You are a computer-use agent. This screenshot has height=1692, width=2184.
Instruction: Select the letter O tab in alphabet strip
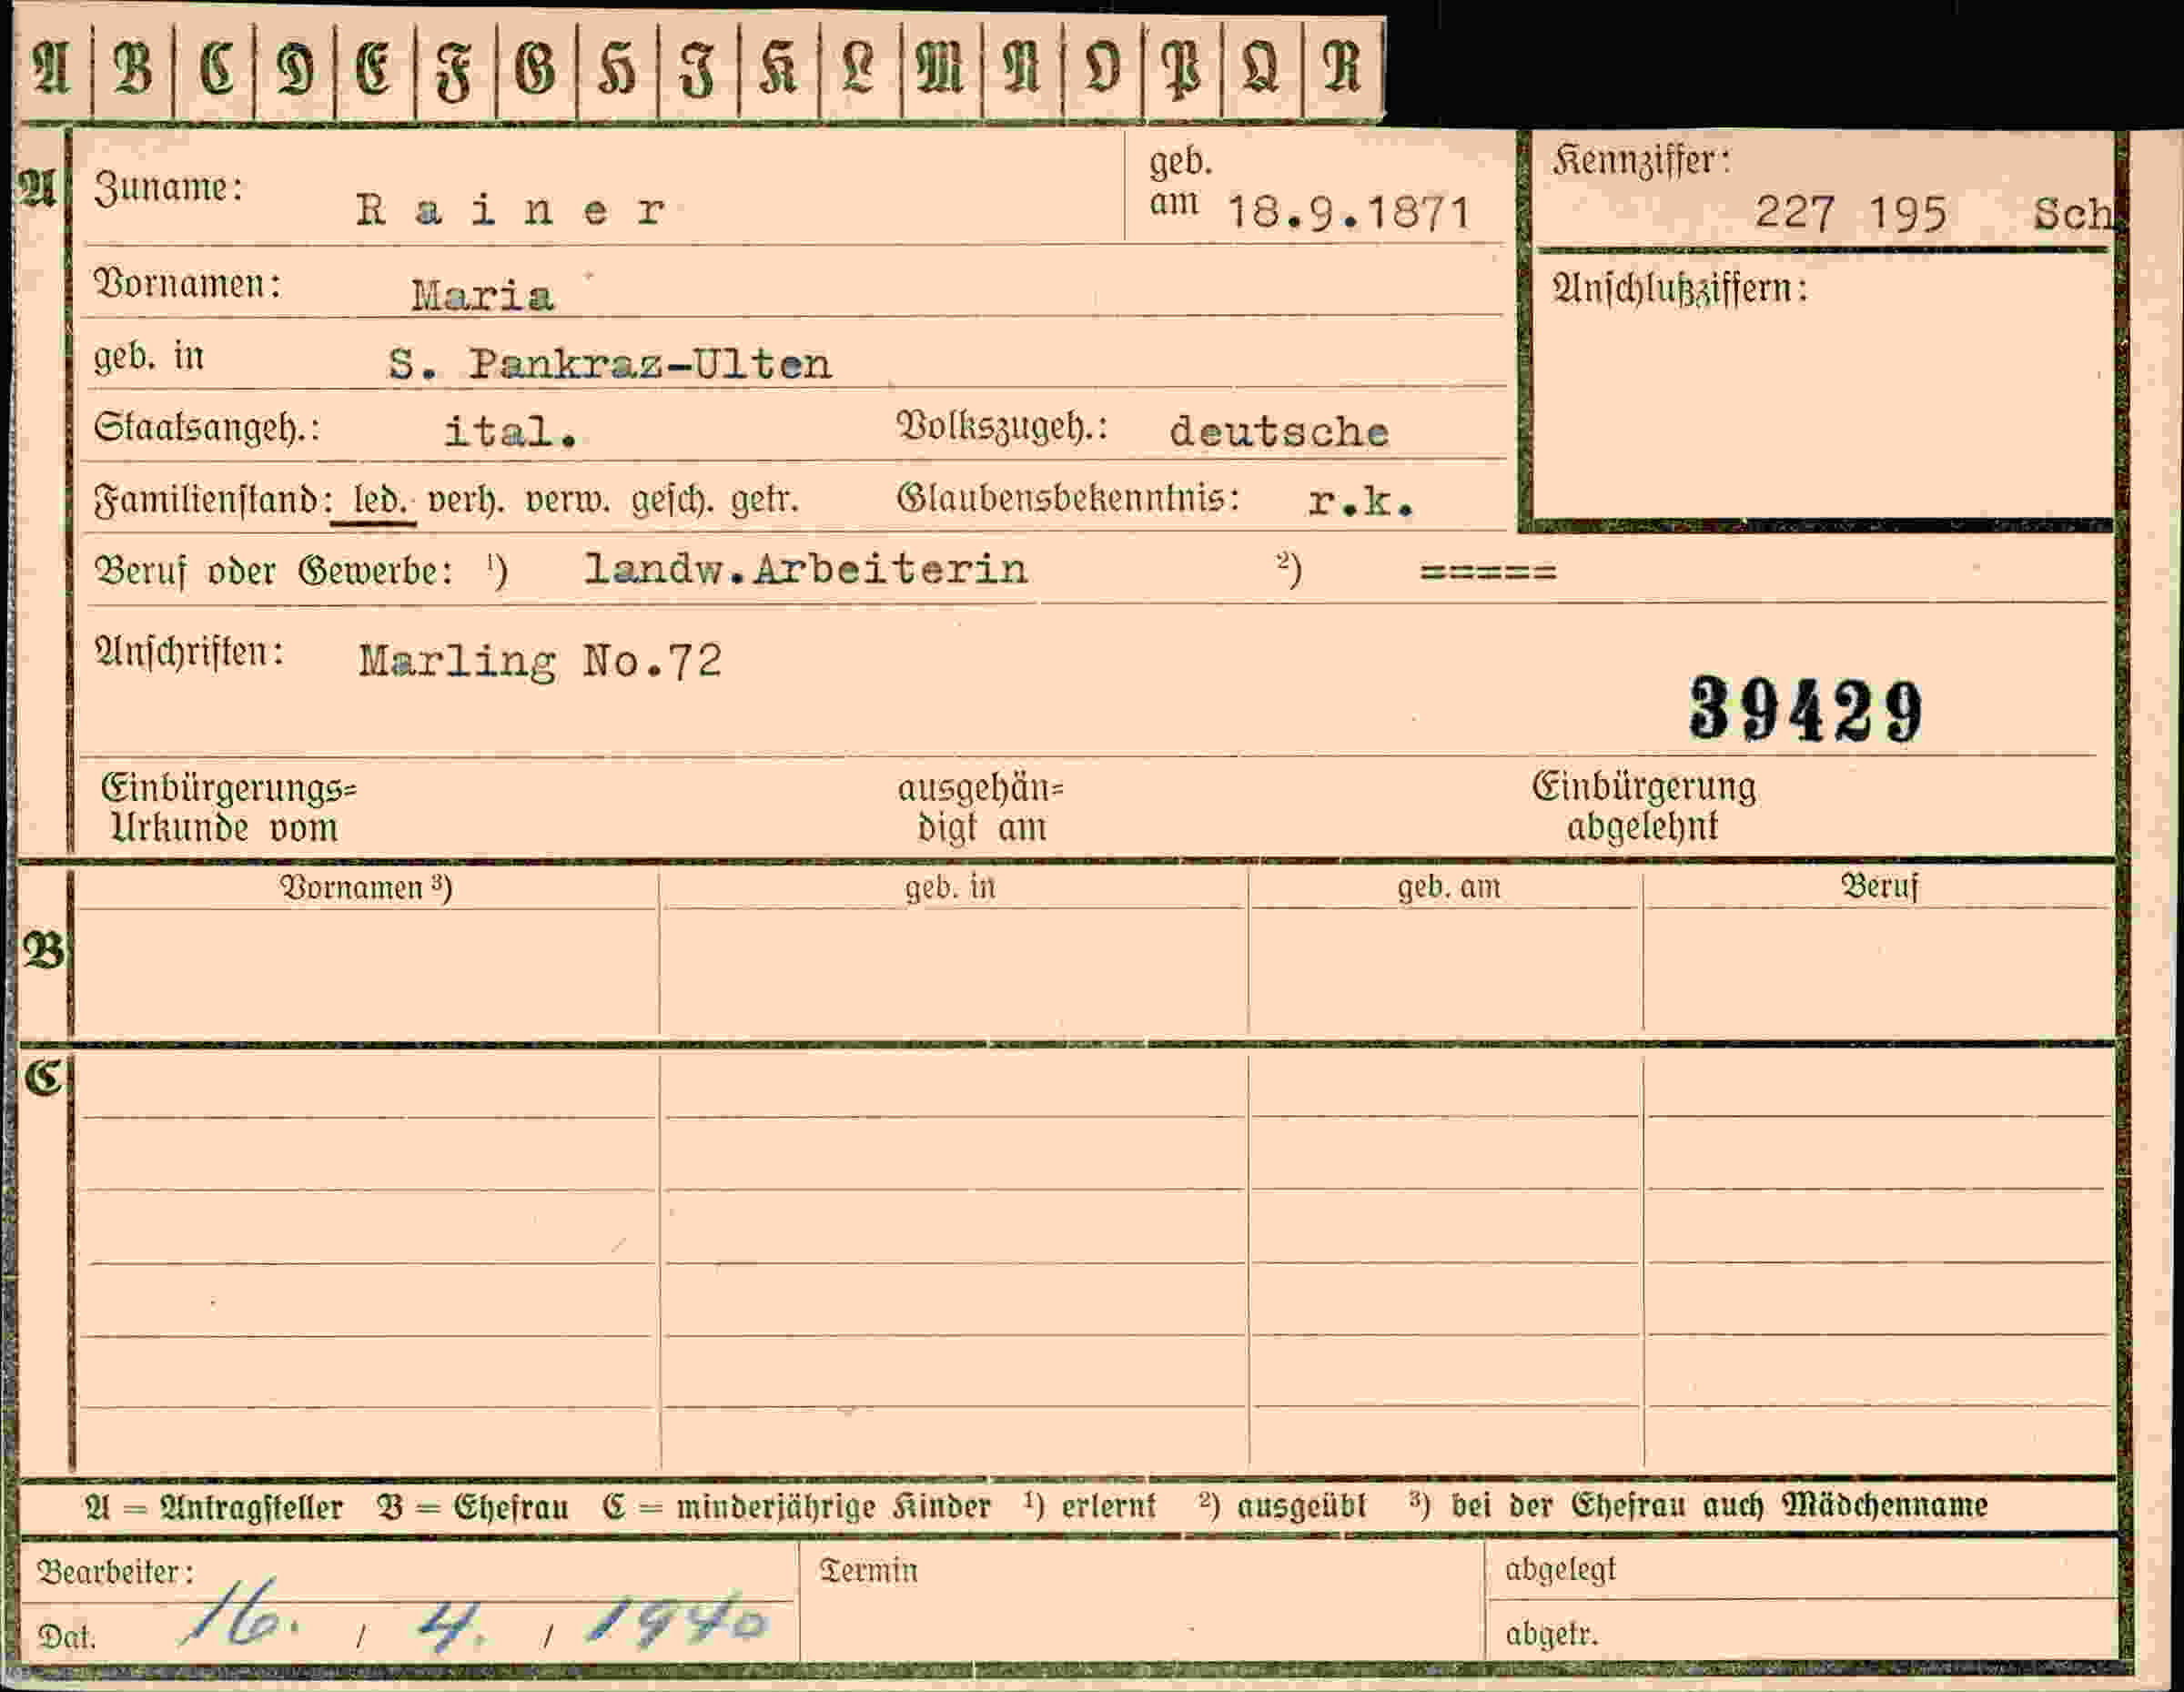1102,69
